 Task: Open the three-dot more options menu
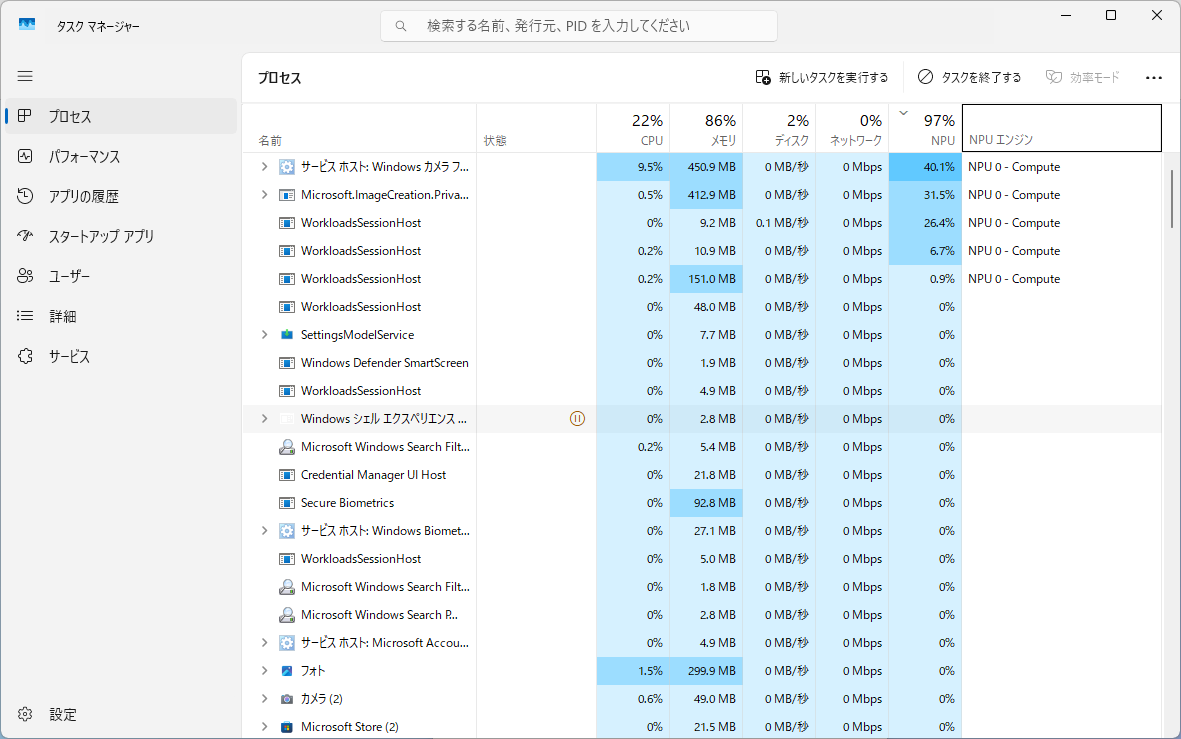[1153, 78]
